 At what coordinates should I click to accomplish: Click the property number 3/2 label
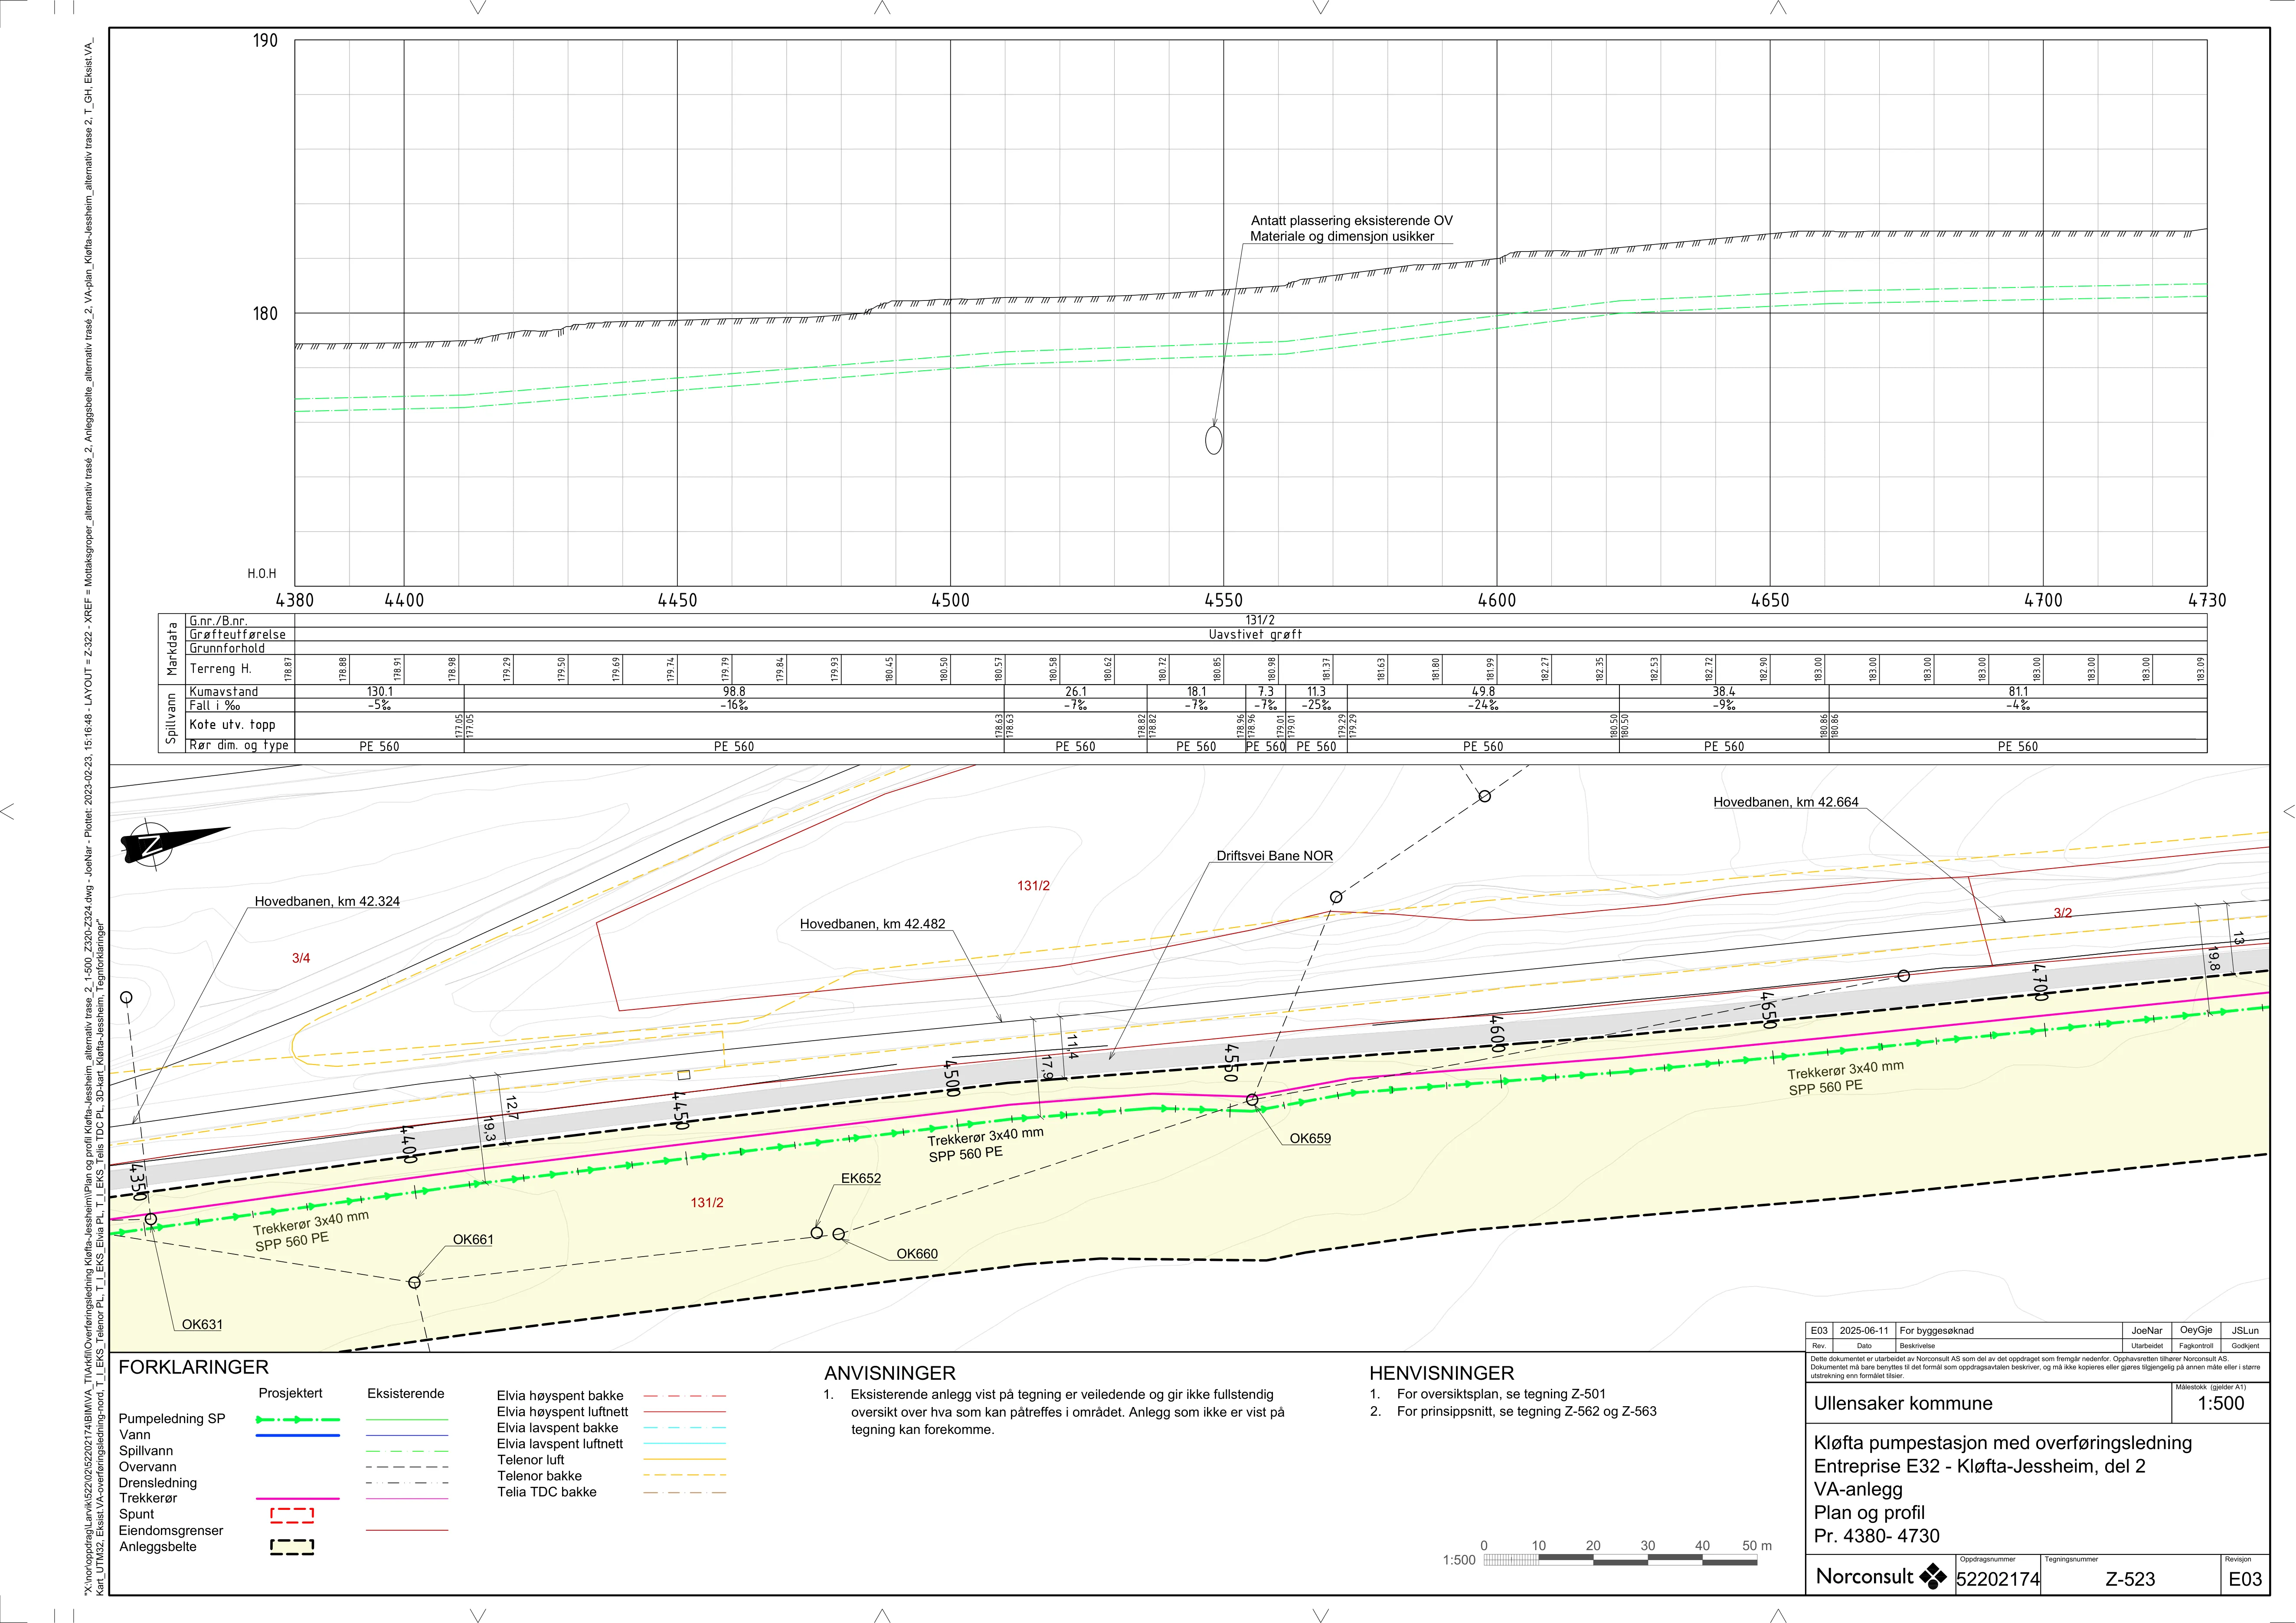pos(2063,913)
